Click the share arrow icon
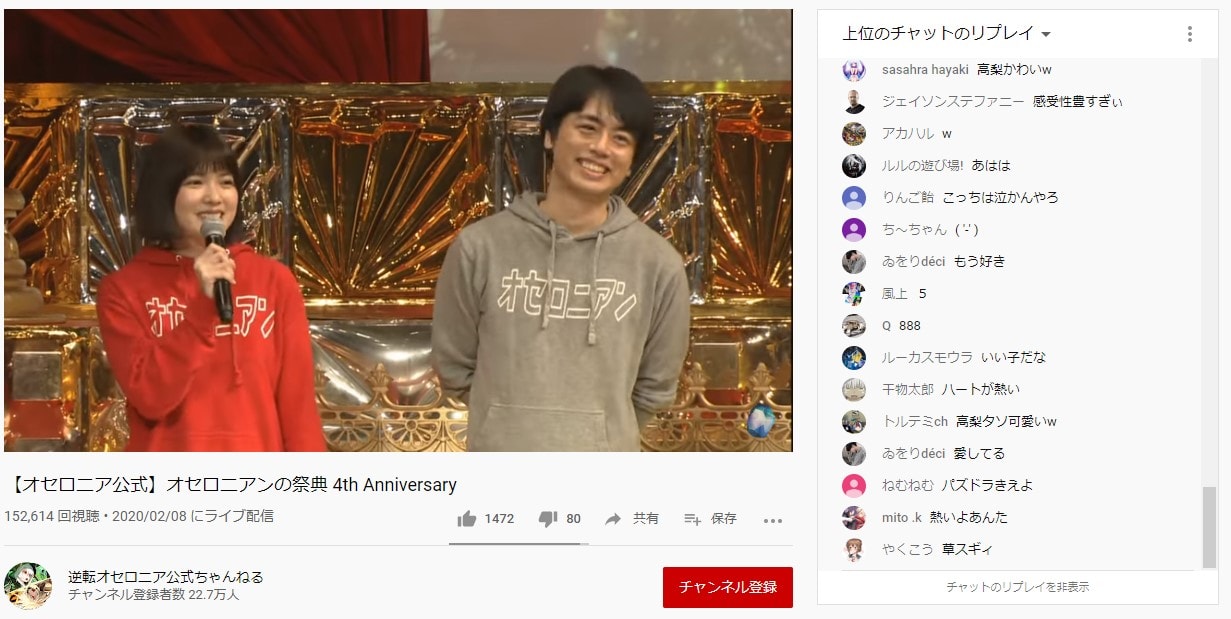The image size is (1231, 619). [613, 518]
